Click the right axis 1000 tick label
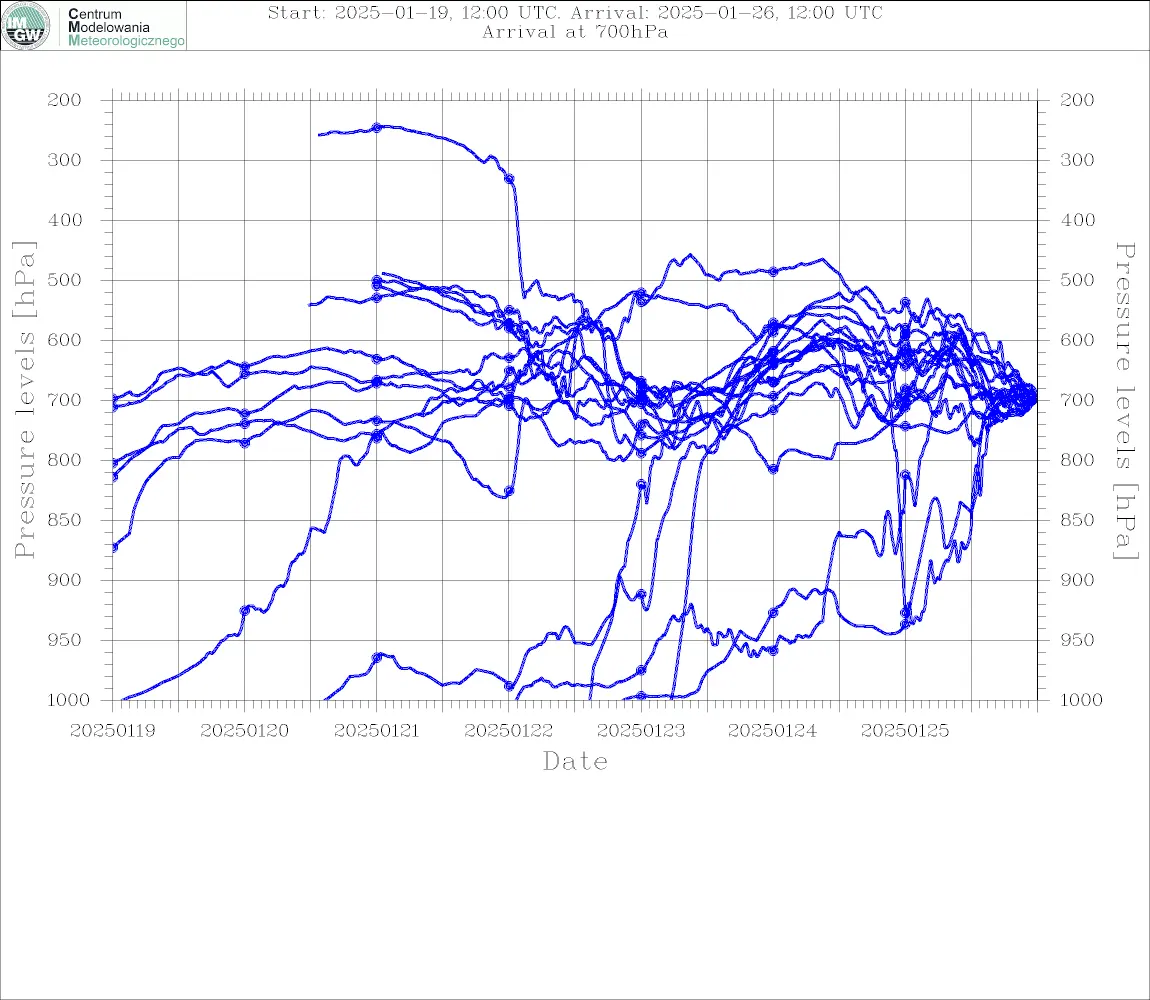Screen dimensions: 1150x1000 [1082, 700]
